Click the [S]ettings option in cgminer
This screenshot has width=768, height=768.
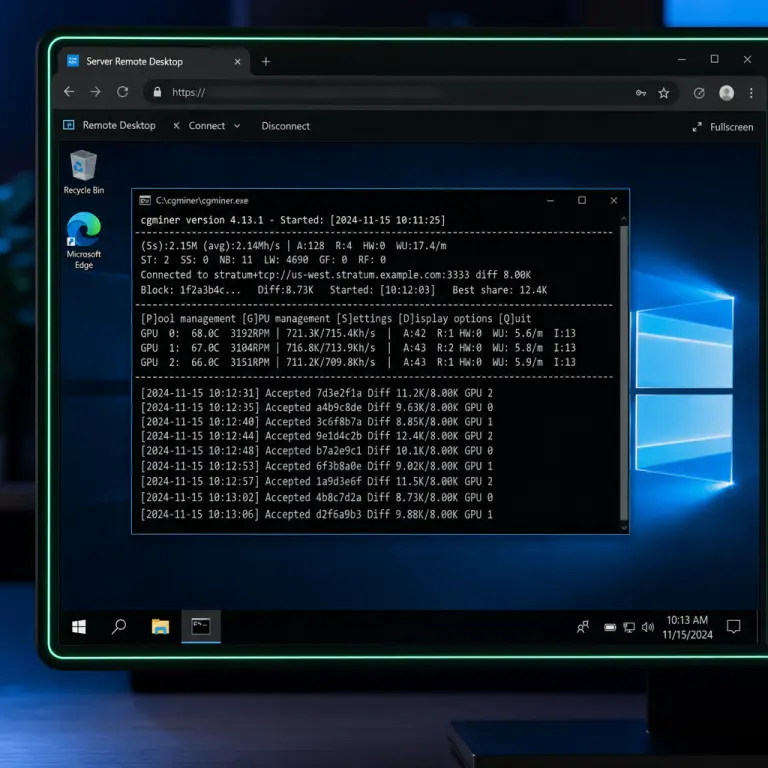[364, 318]
